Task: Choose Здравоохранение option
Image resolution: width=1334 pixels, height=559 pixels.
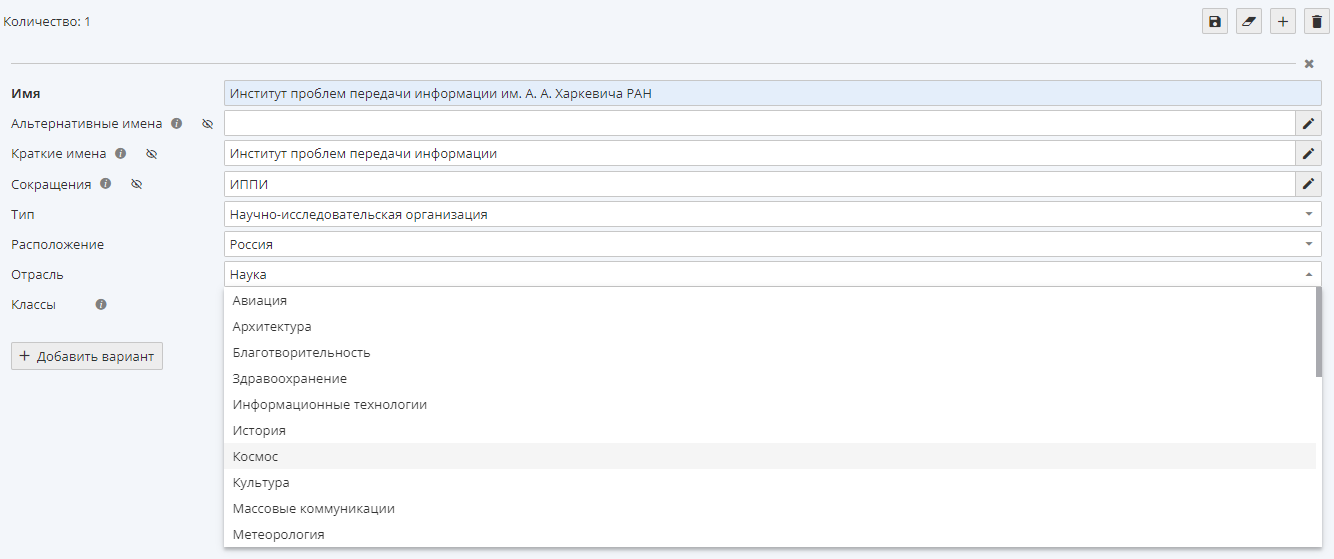Action: [x=770, y=378]
